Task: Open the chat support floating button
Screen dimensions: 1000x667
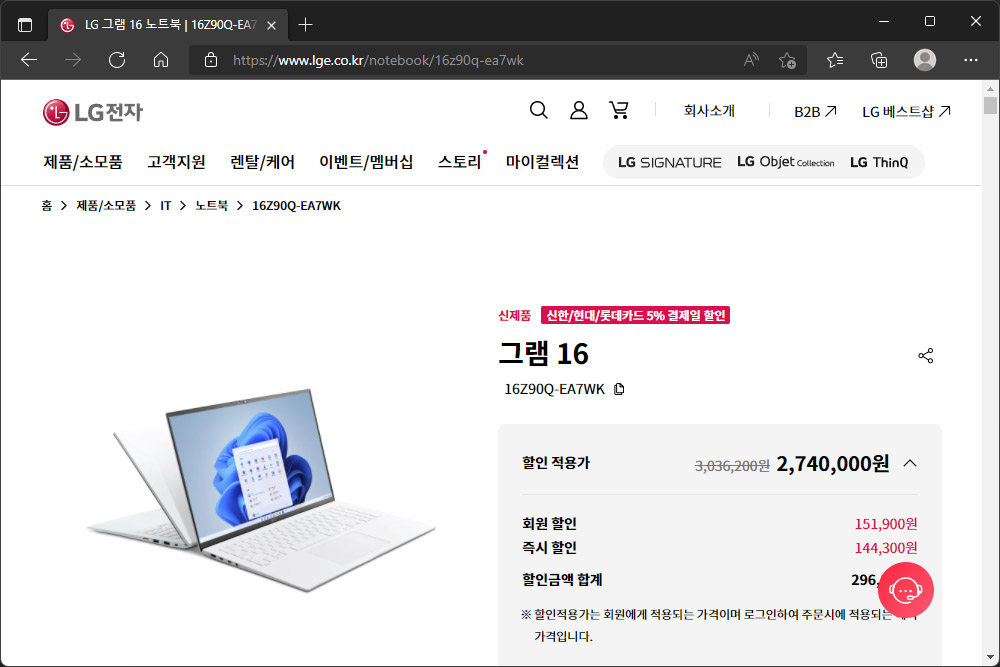Action: (x=906, y=590)
